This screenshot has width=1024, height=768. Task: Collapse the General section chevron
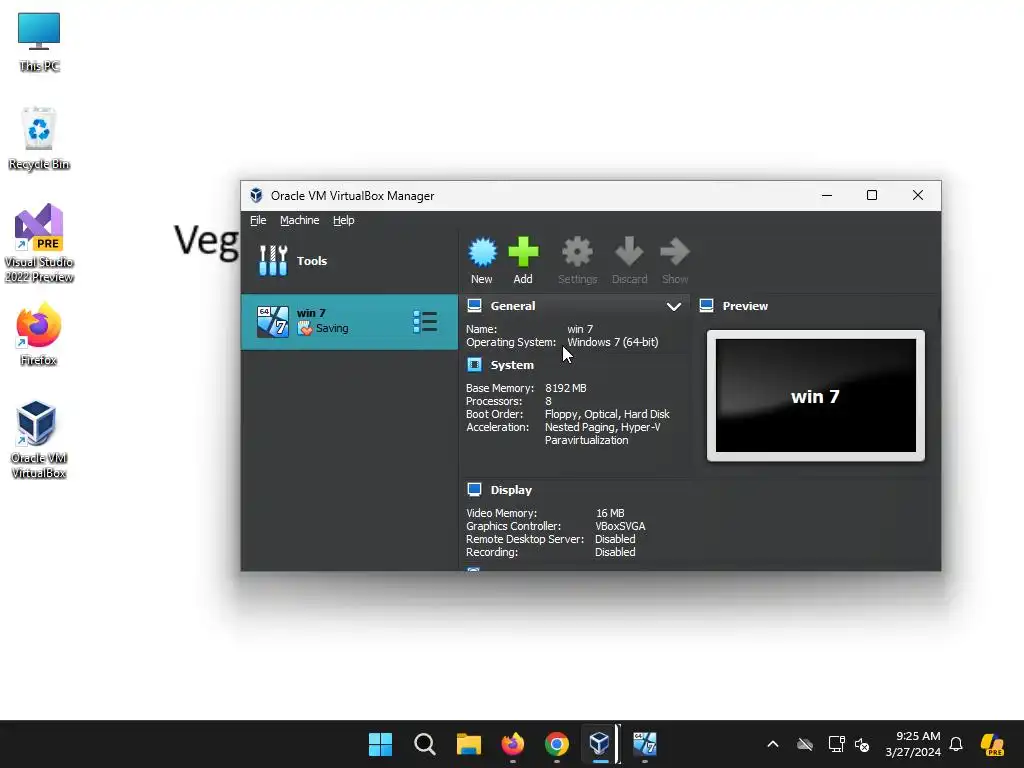point(673,306)
